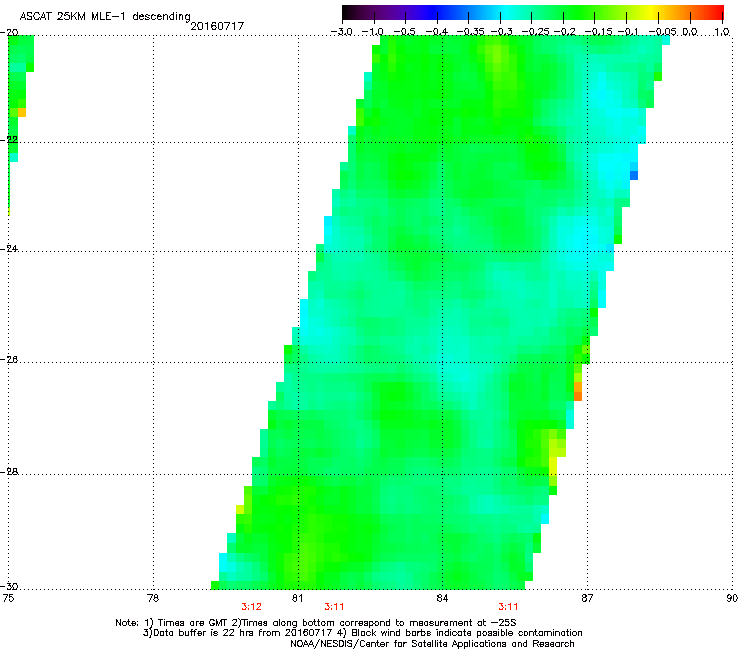
Task: Click the colorbar label '0.0'
Action: pos(690,32)
